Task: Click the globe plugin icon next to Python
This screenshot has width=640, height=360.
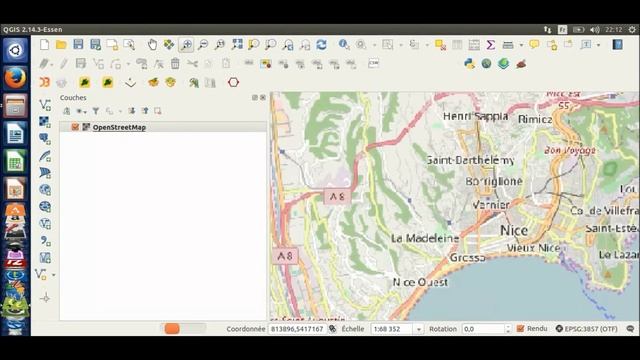Action: coord(486,64)
